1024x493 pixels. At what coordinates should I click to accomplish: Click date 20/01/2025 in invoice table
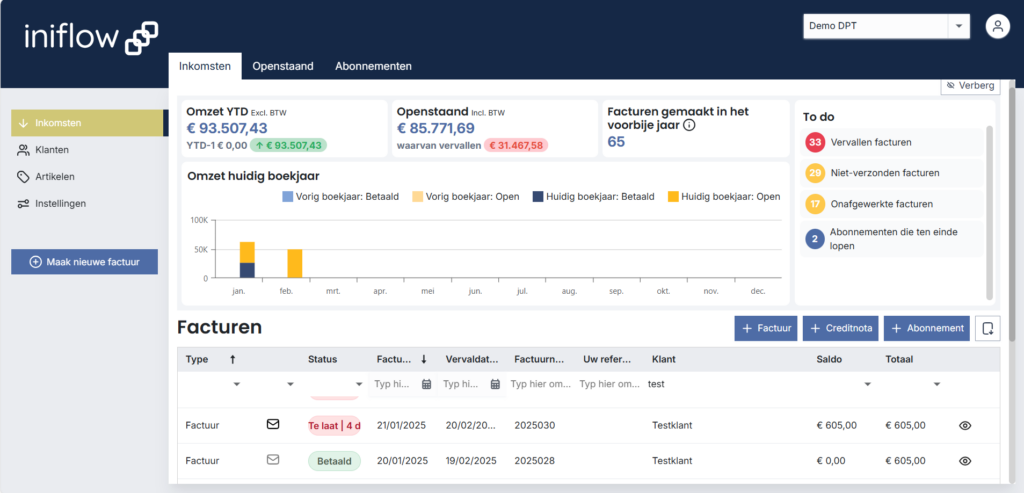[402, 461]
